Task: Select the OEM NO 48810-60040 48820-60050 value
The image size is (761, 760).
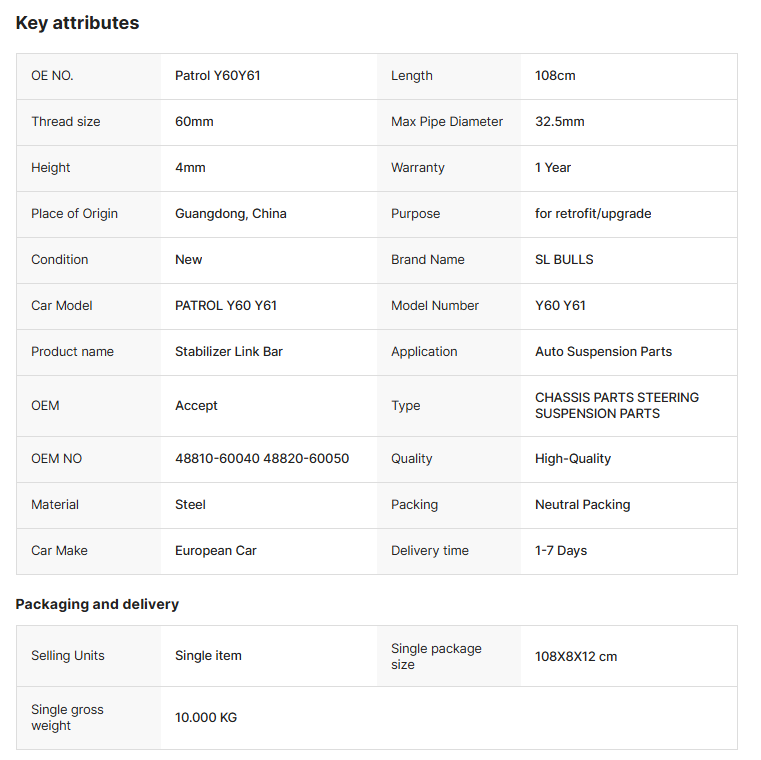Action: click(x=262, y=459)
